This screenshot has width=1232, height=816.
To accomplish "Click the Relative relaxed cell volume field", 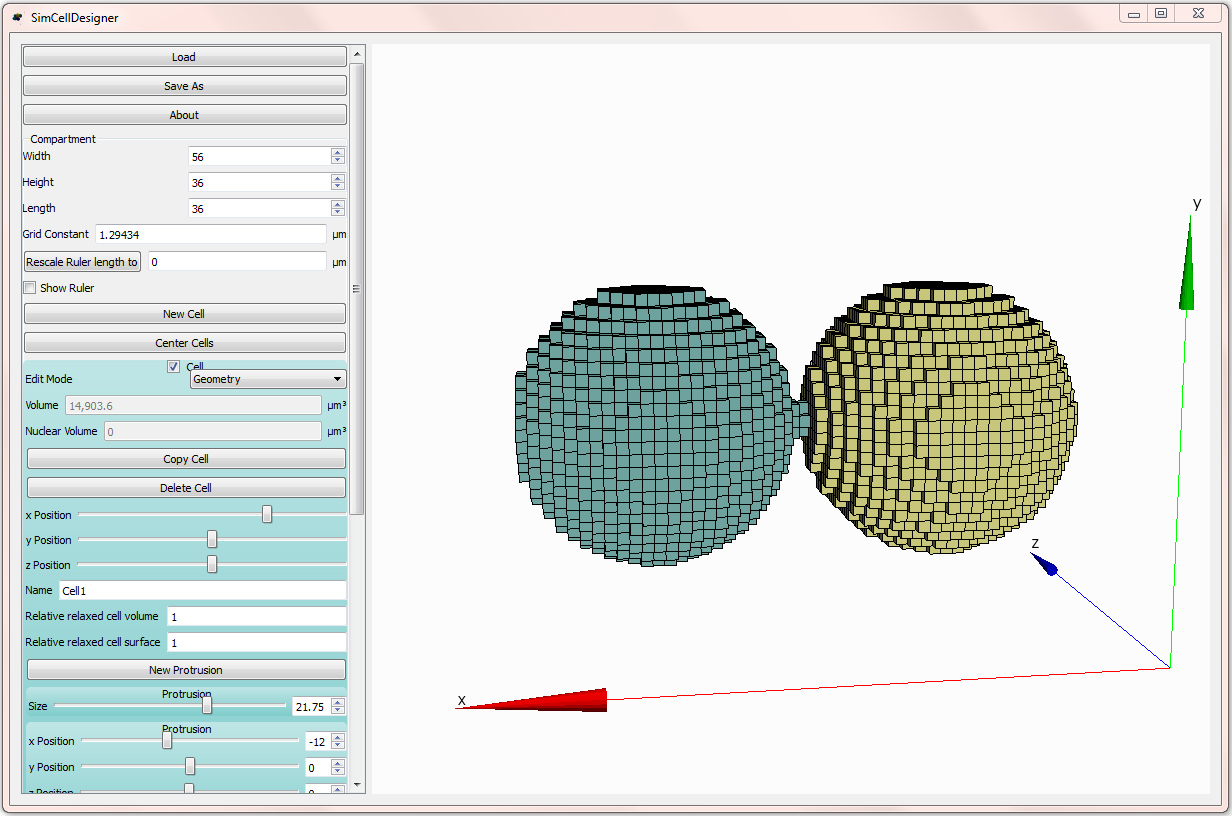I will pos(257,617).
